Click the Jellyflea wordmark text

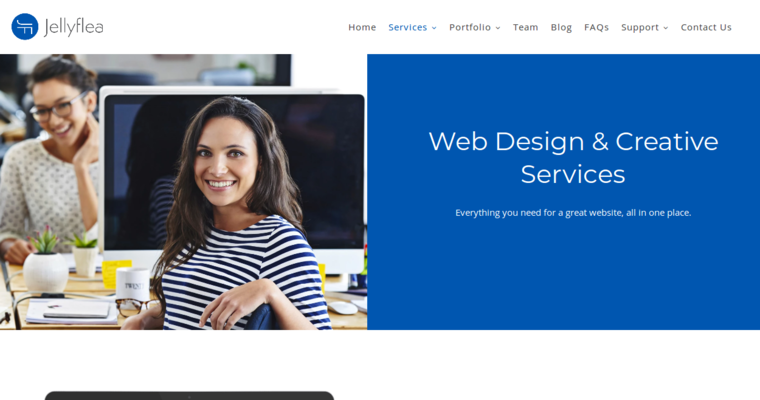click(73, 27)
